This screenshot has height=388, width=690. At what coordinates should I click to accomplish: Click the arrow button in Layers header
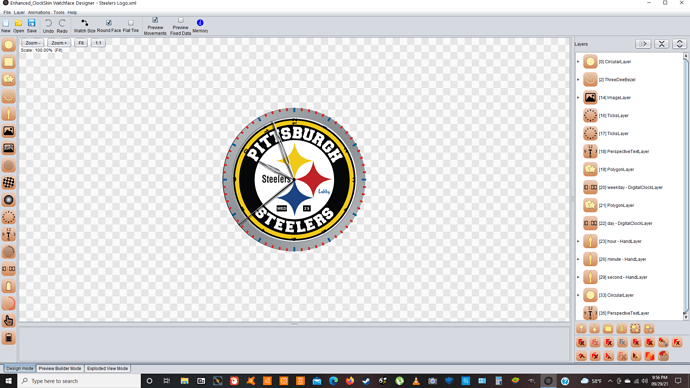(643, 44)
